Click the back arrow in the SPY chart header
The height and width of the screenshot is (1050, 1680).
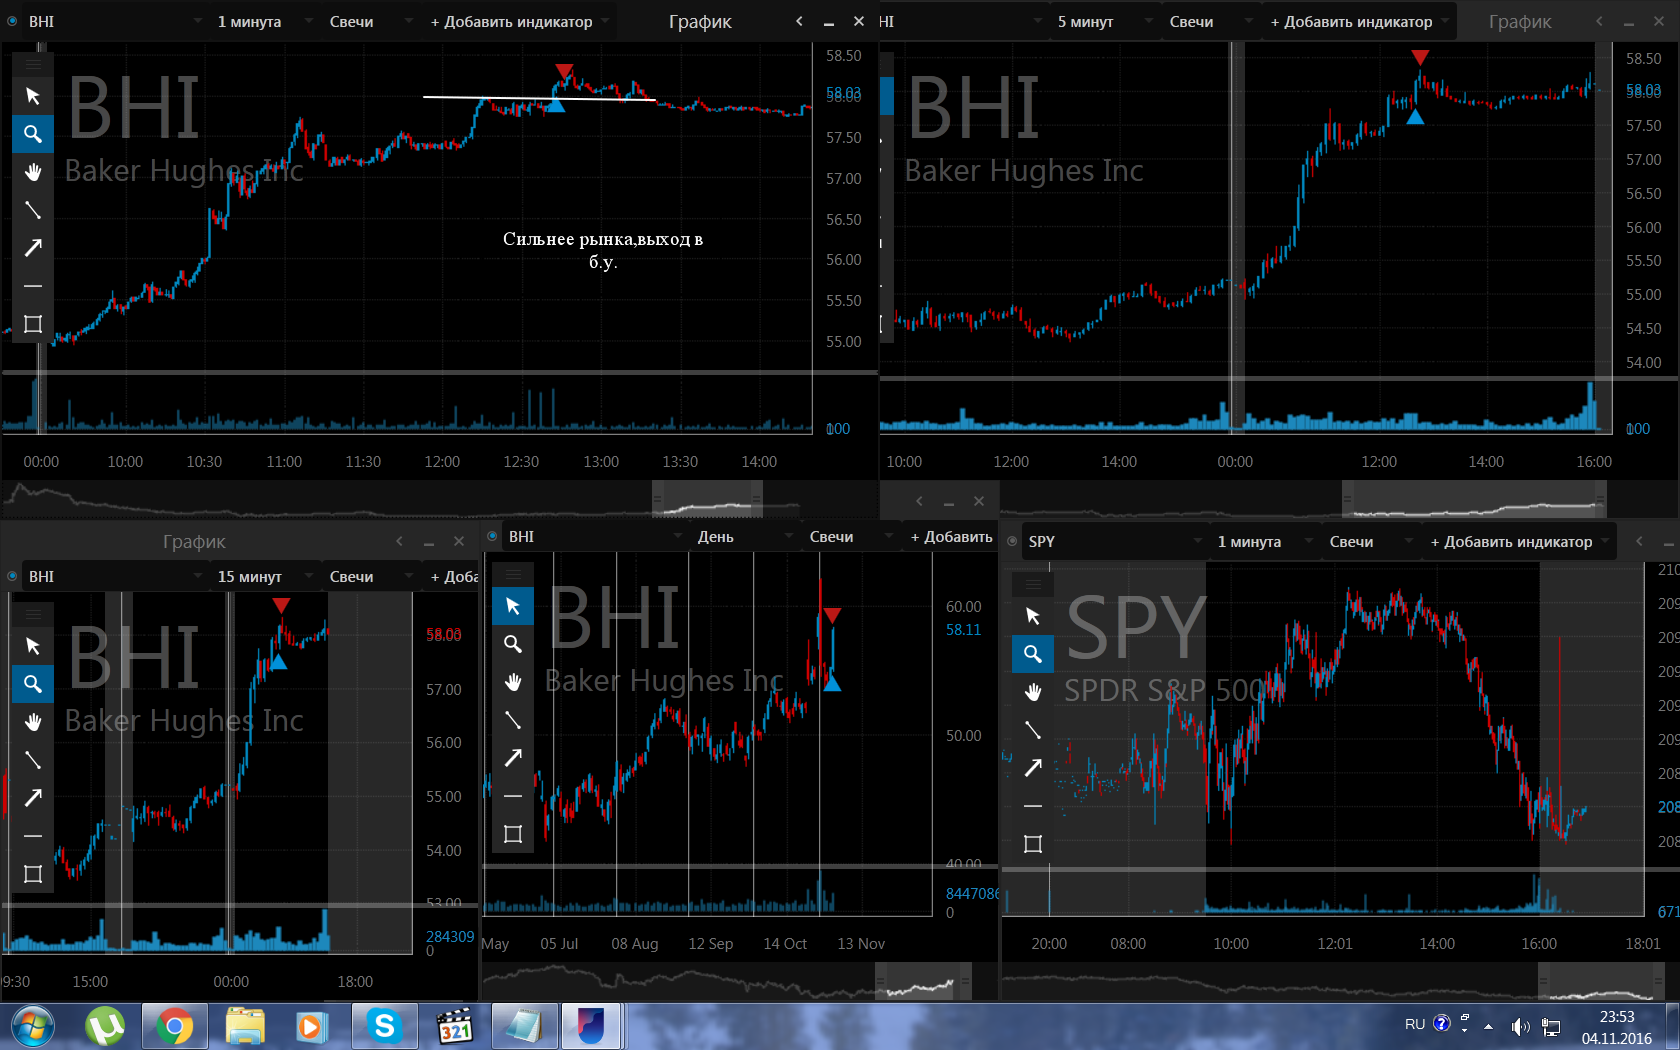click(1639, 541)
